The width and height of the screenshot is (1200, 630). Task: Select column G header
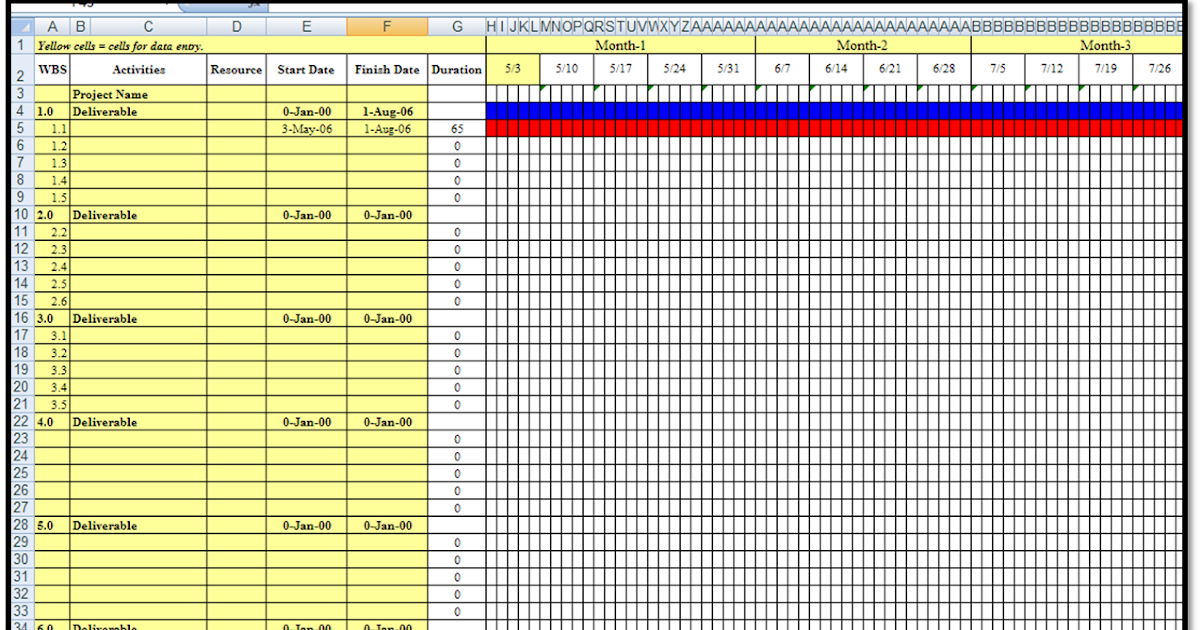(x=457, y=27)
